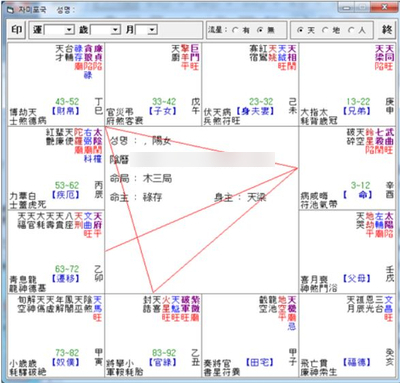Click the 壬戌 stem-branch label
The width and height of the screenshot is (400, 383).
(390, 273)
